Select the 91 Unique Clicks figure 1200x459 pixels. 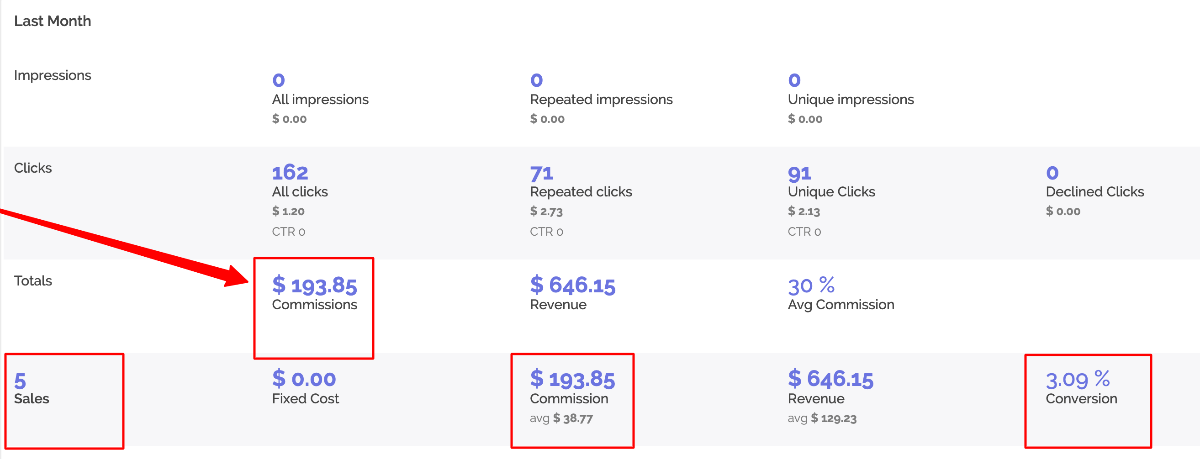tap(800, 173)
